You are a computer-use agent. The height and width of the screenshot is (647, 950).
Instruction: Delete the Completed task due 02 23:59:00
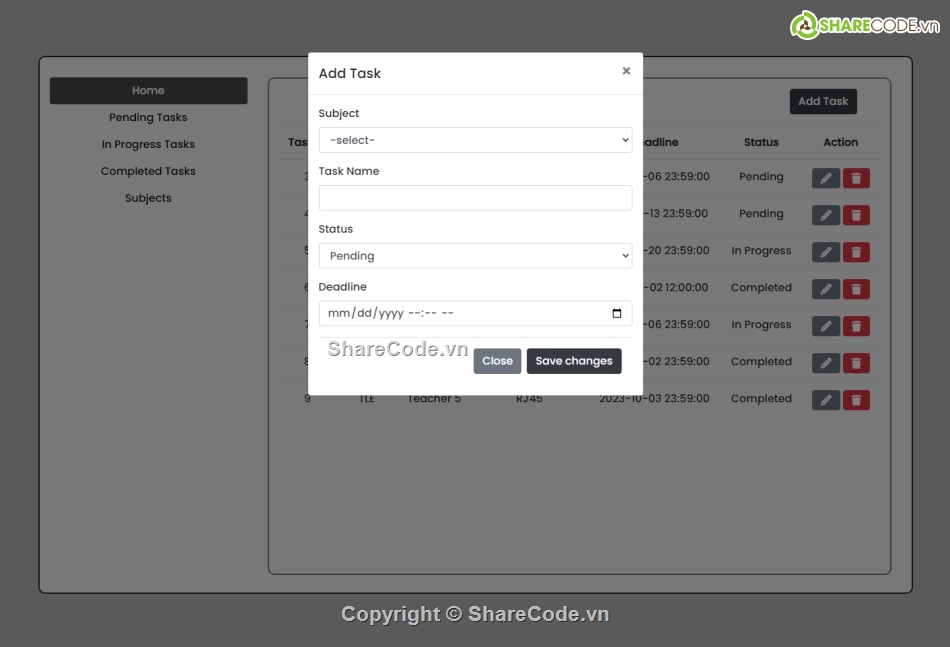[x=856, y=363]
